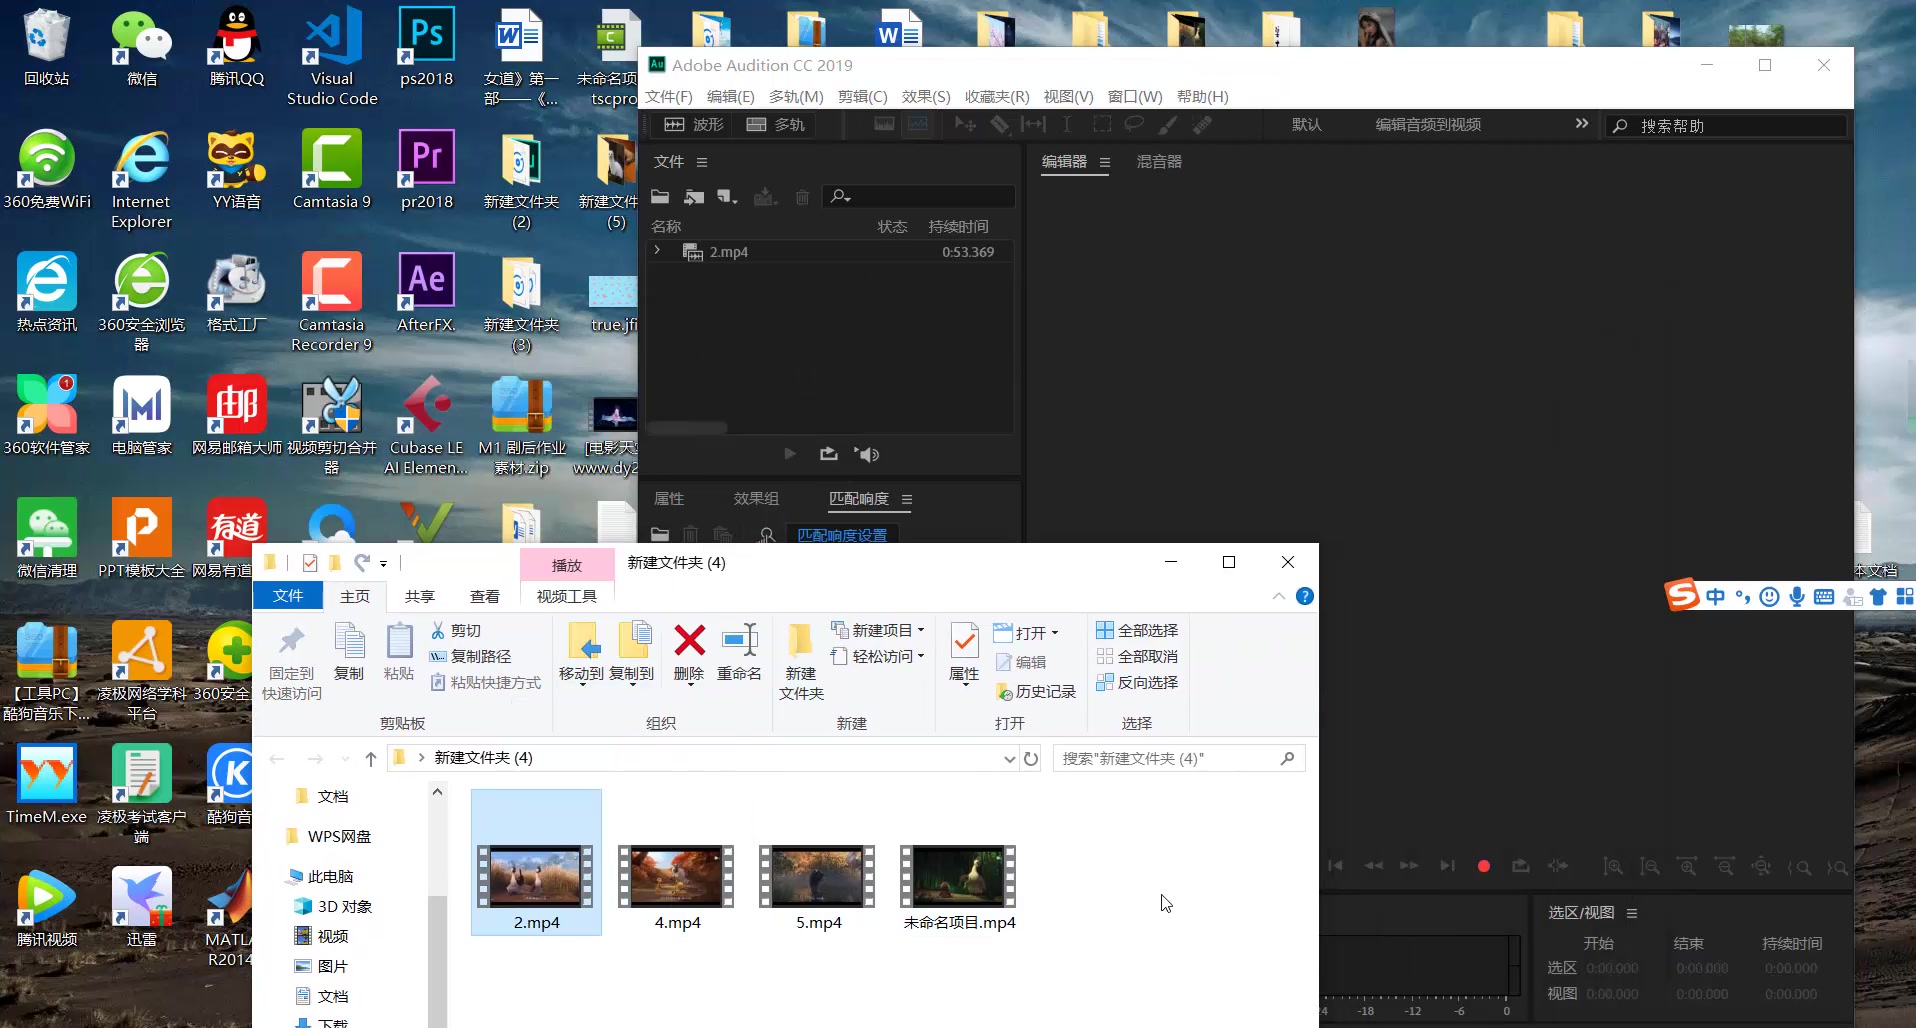Click the red Record button in Audition

[x=1484, y=866]
